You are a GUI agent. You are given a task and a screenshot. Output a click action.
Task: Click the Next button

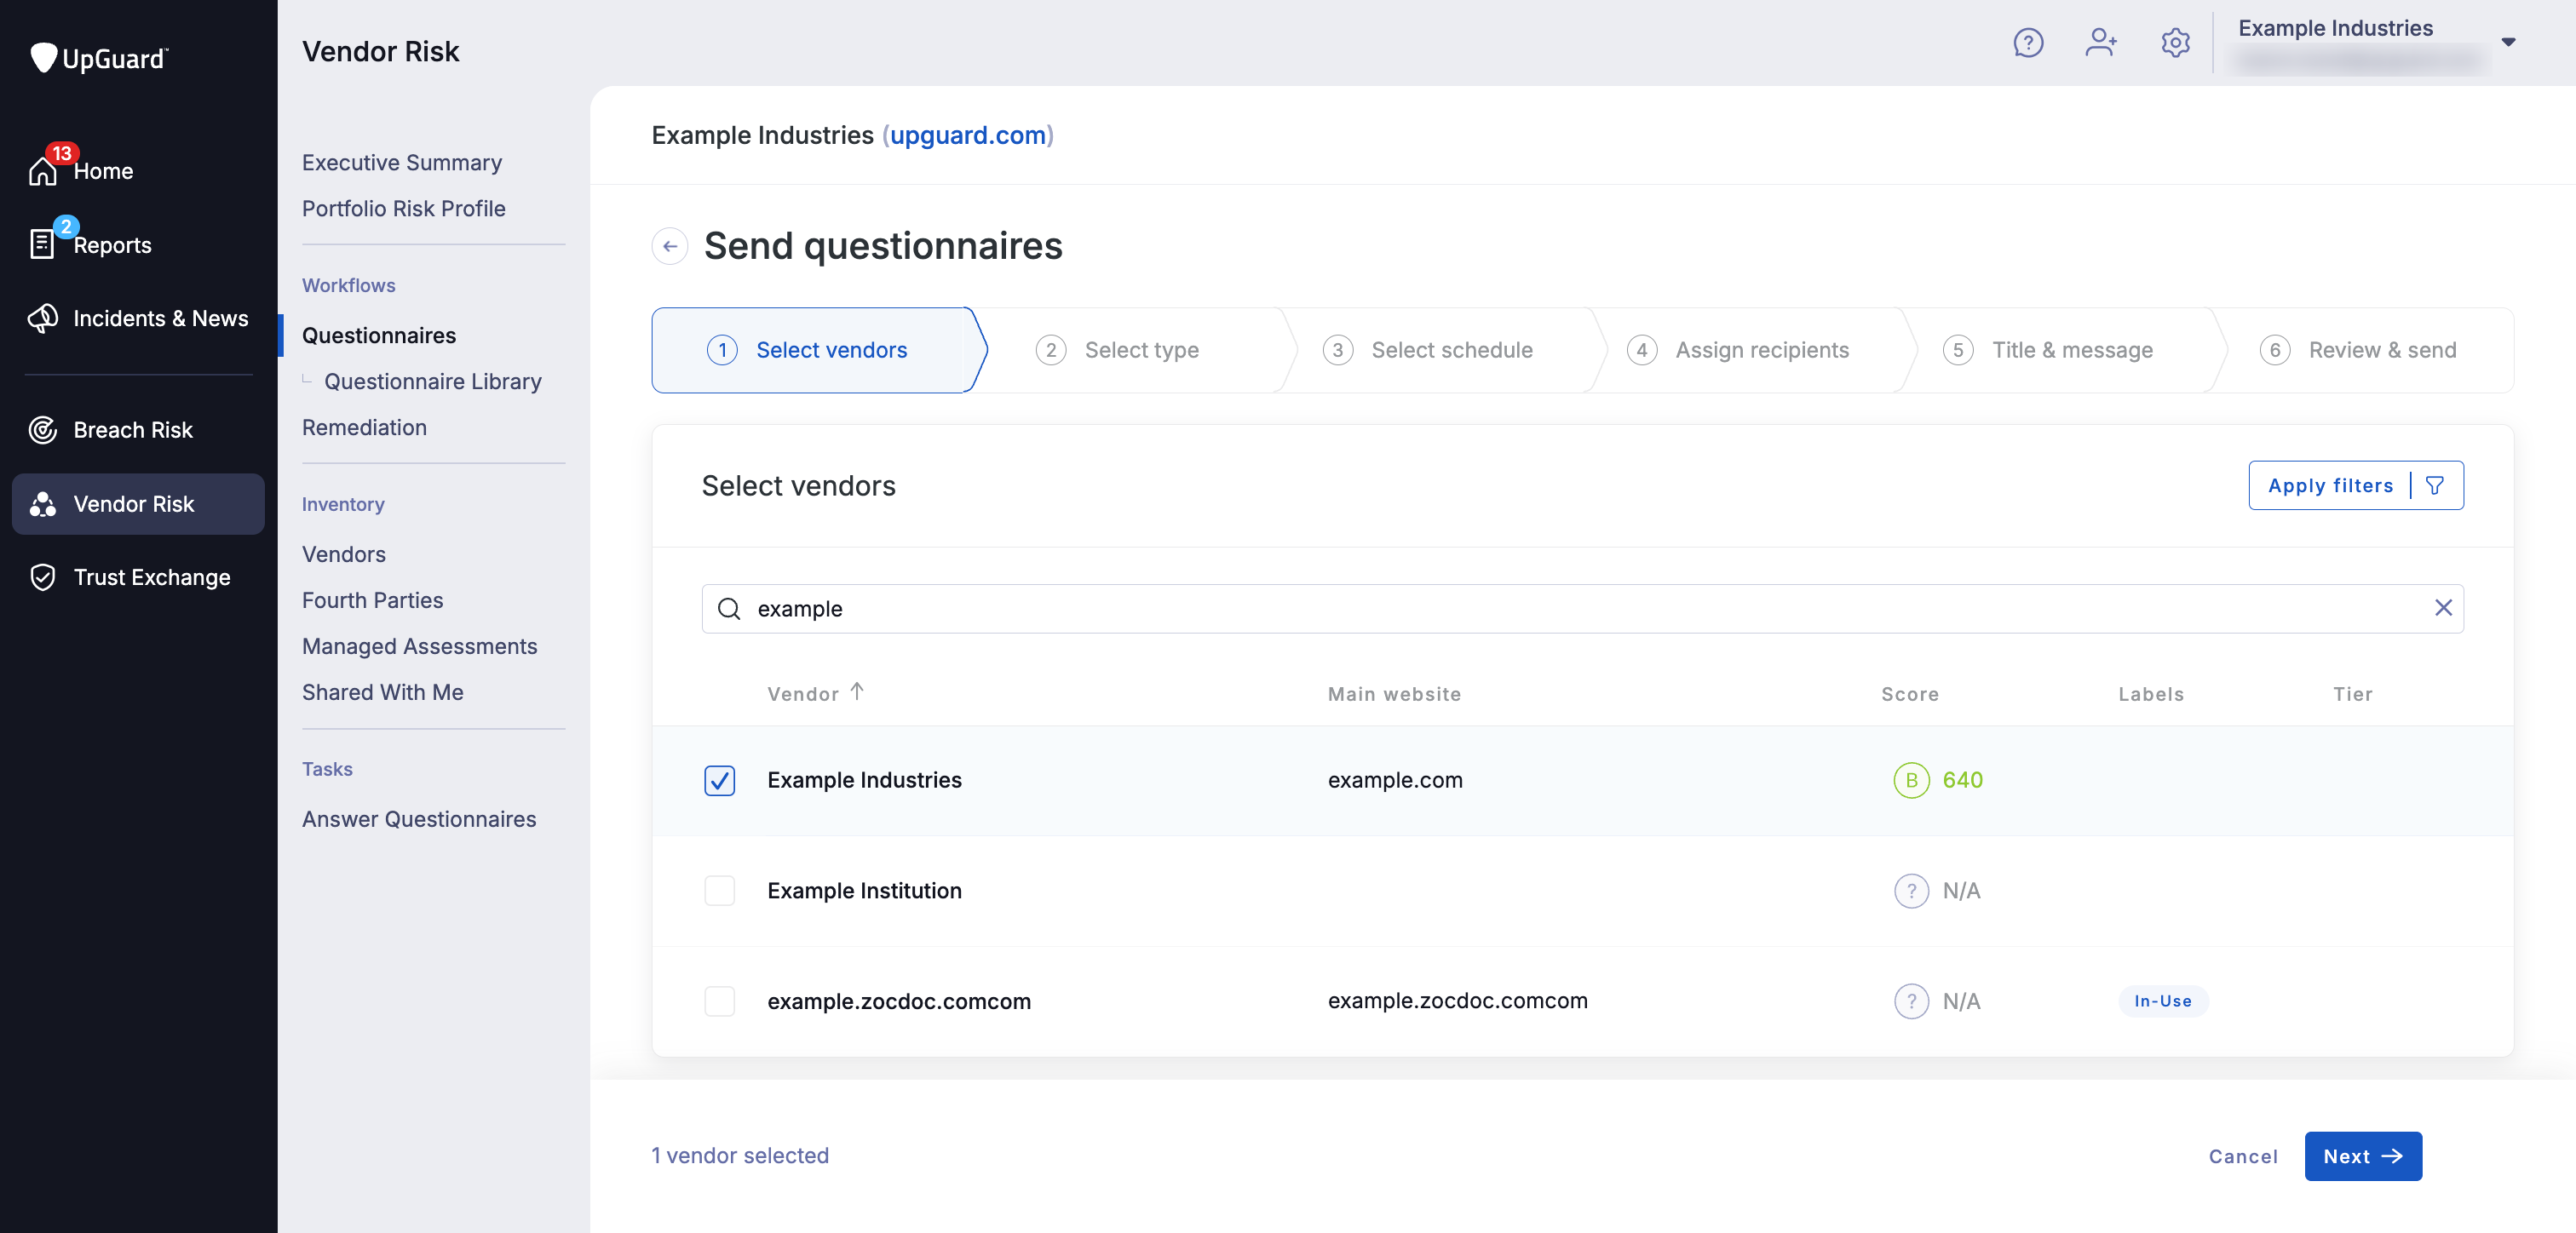tap(2362, 1156)
